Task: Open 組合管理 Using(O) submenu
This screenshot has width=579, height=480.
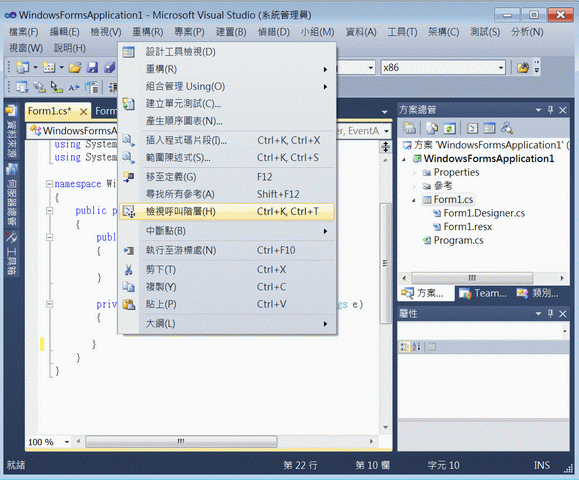Action: 227,86
